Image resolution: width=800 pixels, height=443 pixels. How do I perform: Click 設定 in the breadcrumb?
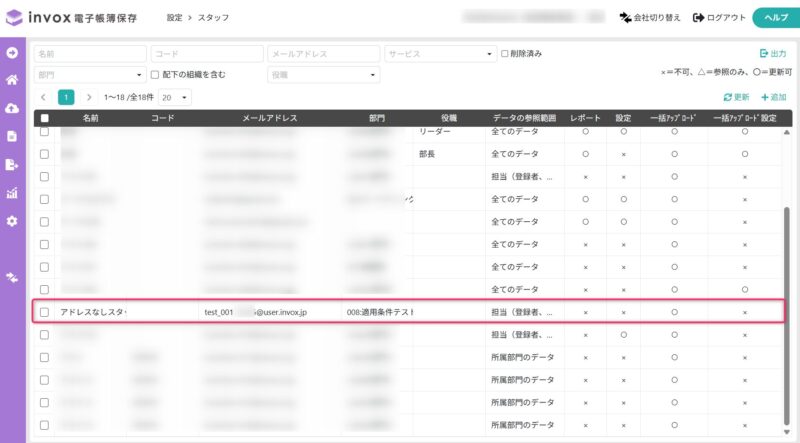pos(174,18)
